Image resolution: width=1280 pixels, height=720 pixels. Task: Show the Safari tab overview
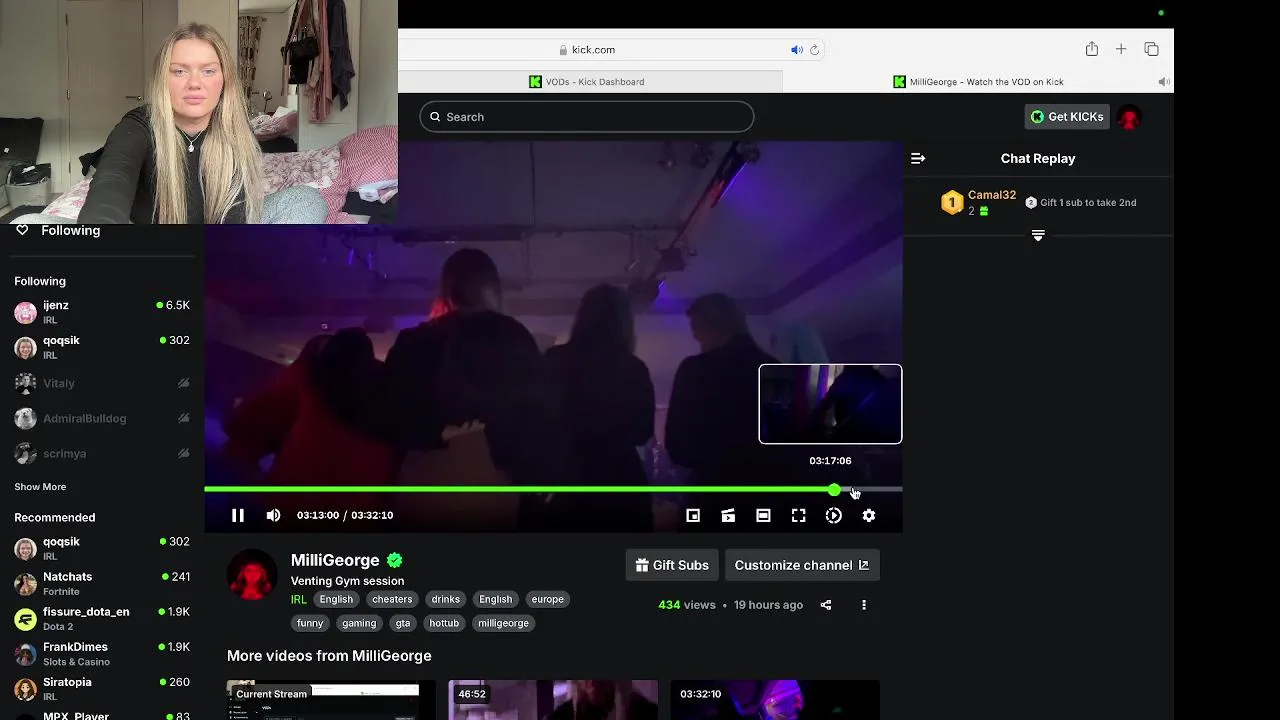1151,49
